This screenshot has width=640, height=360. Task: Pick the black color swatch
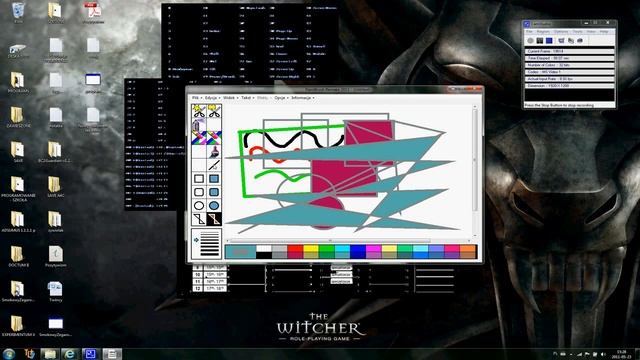[x=264, y=255]
